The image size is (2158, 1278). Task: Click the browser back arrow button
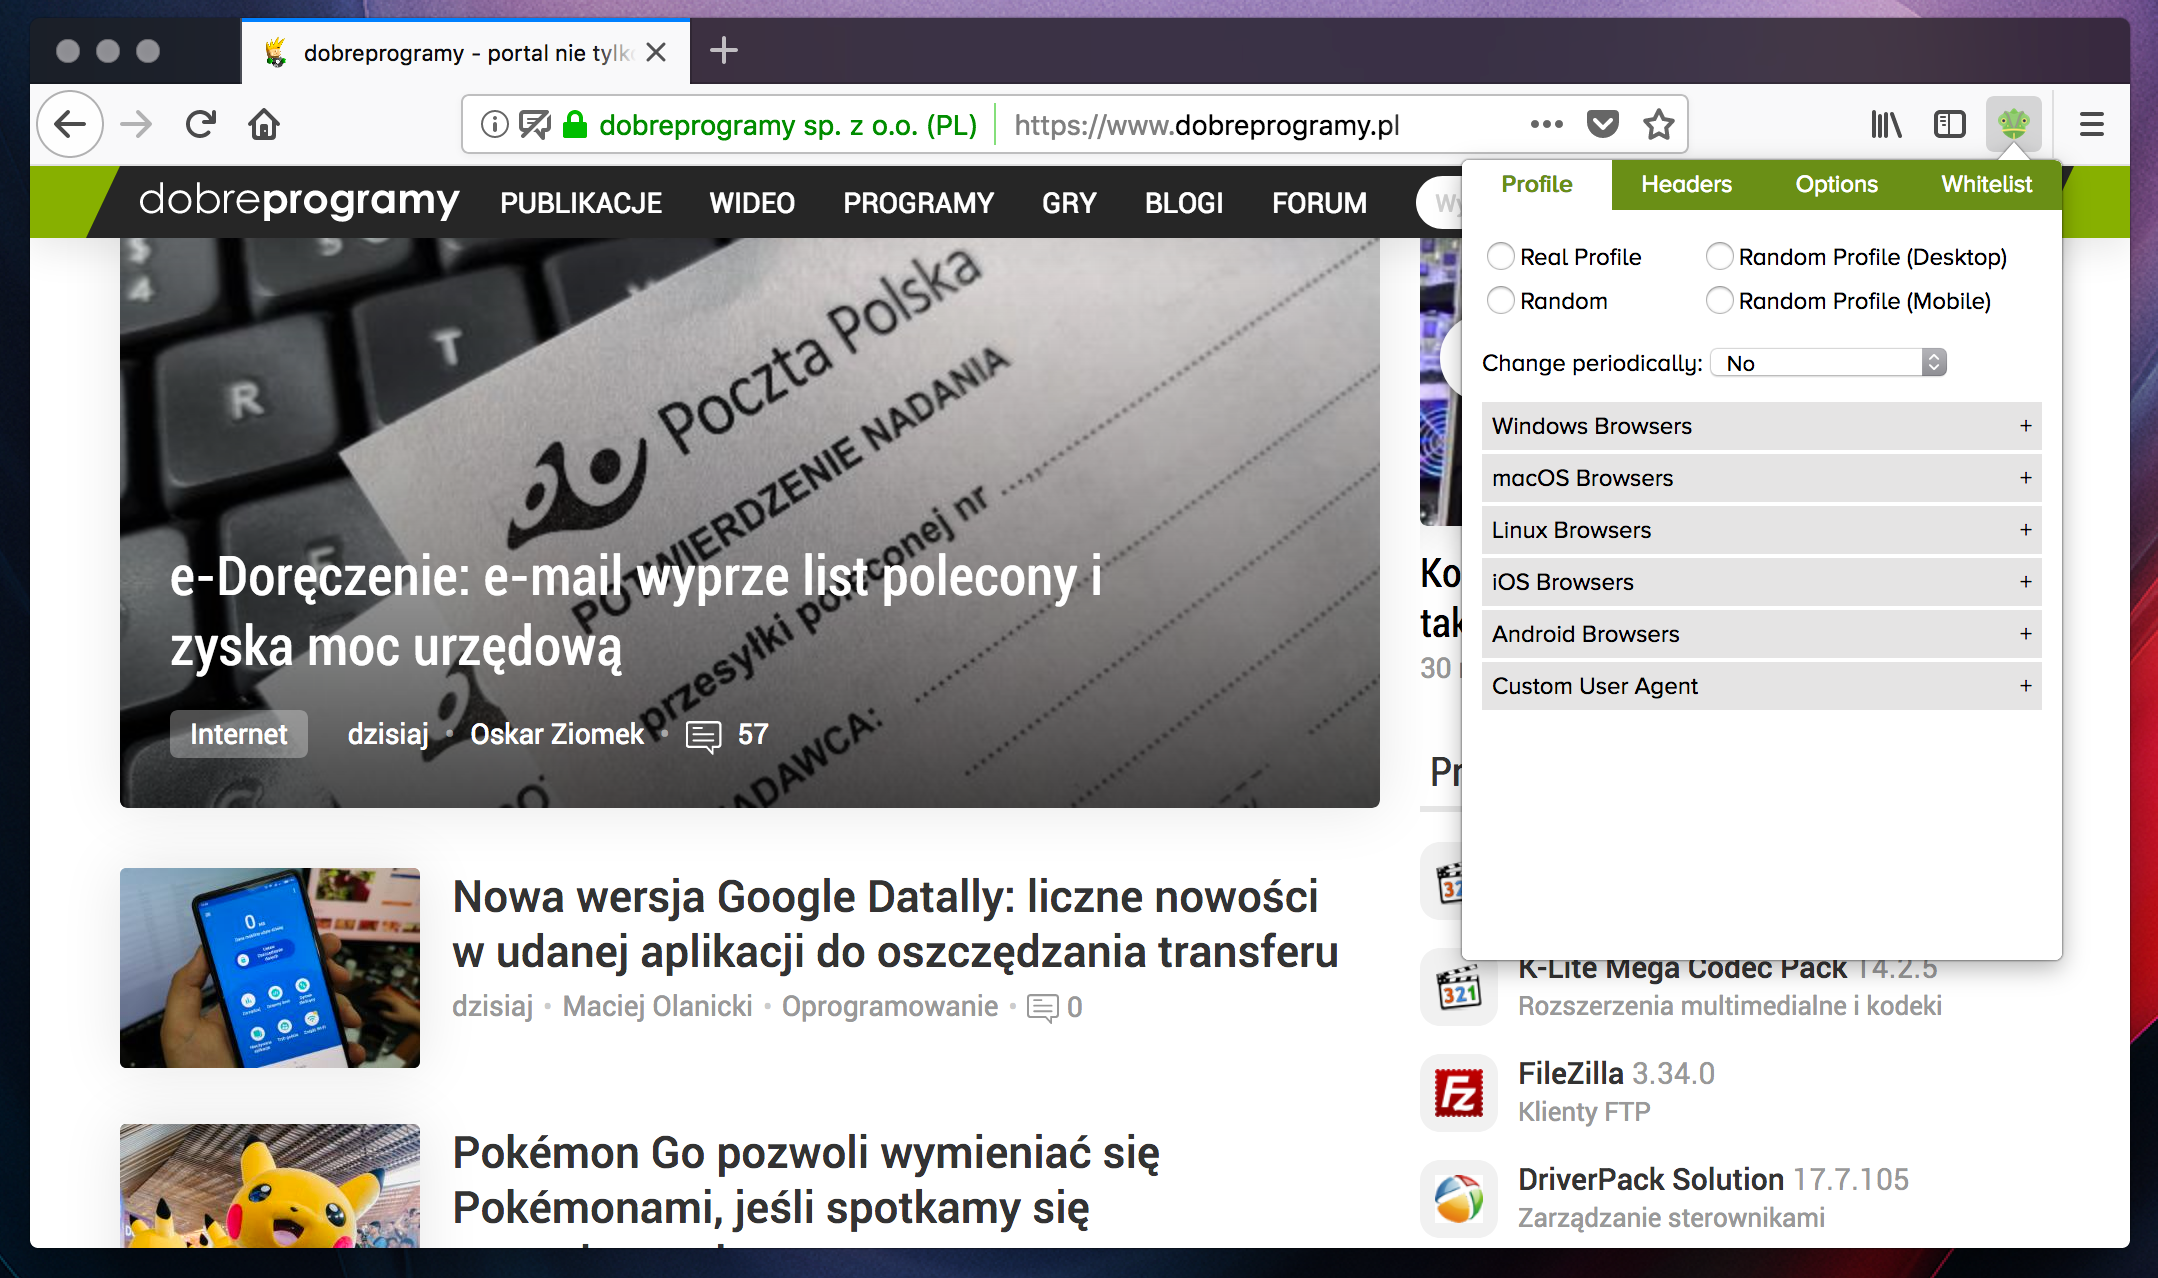point(70,125)
